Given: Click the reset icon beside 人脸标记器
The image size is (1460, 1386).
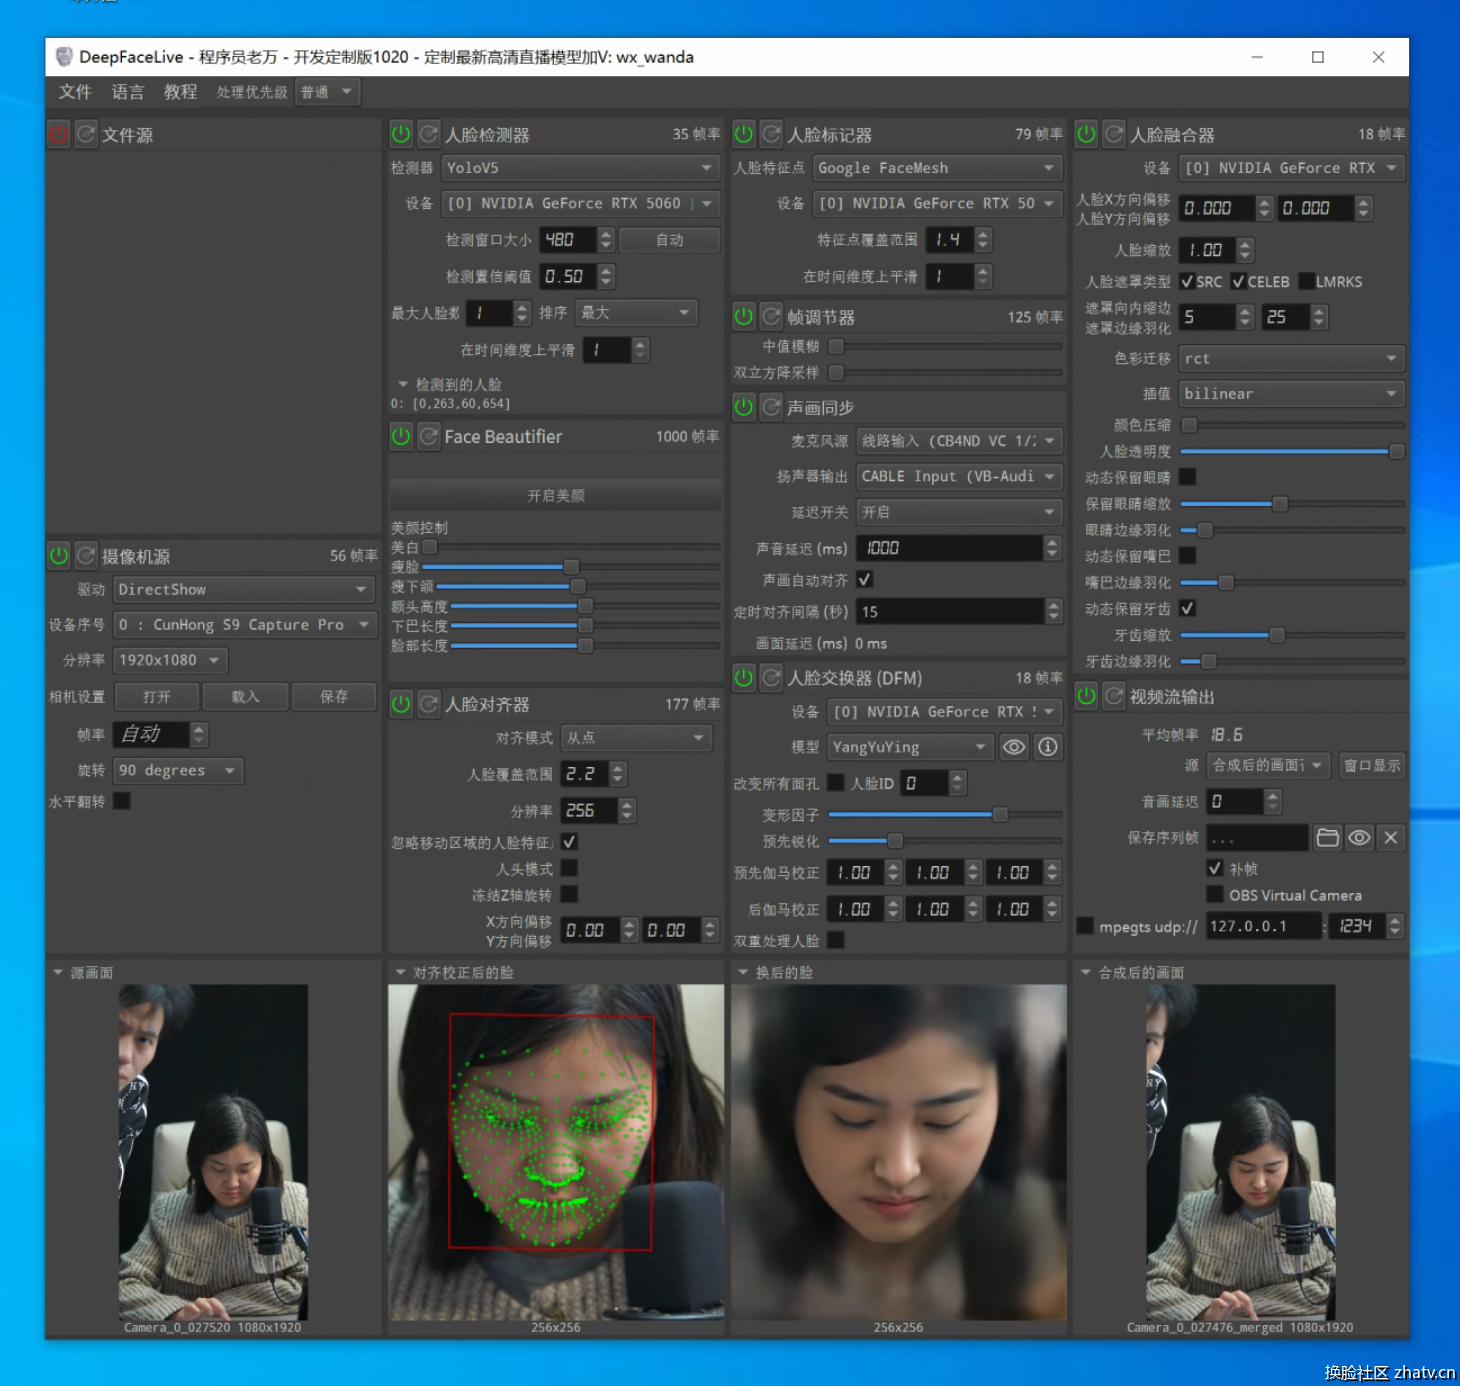Looking at the screenshot, I should click(771, 134).
